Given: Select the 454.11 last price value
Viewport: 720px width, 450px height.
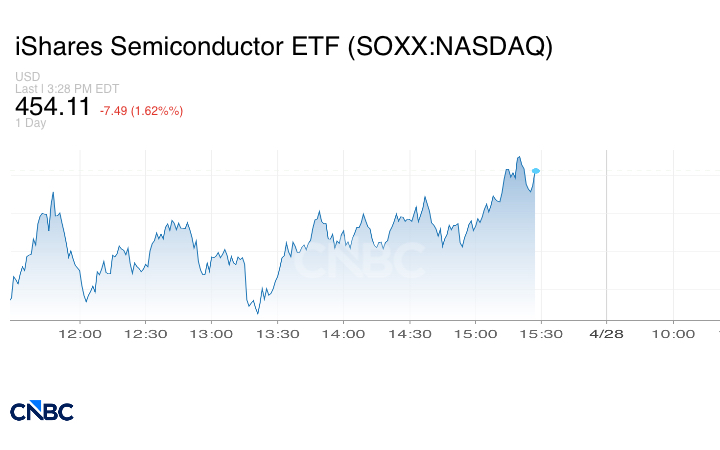Looking at the screenshot, I should coord(53,107).
